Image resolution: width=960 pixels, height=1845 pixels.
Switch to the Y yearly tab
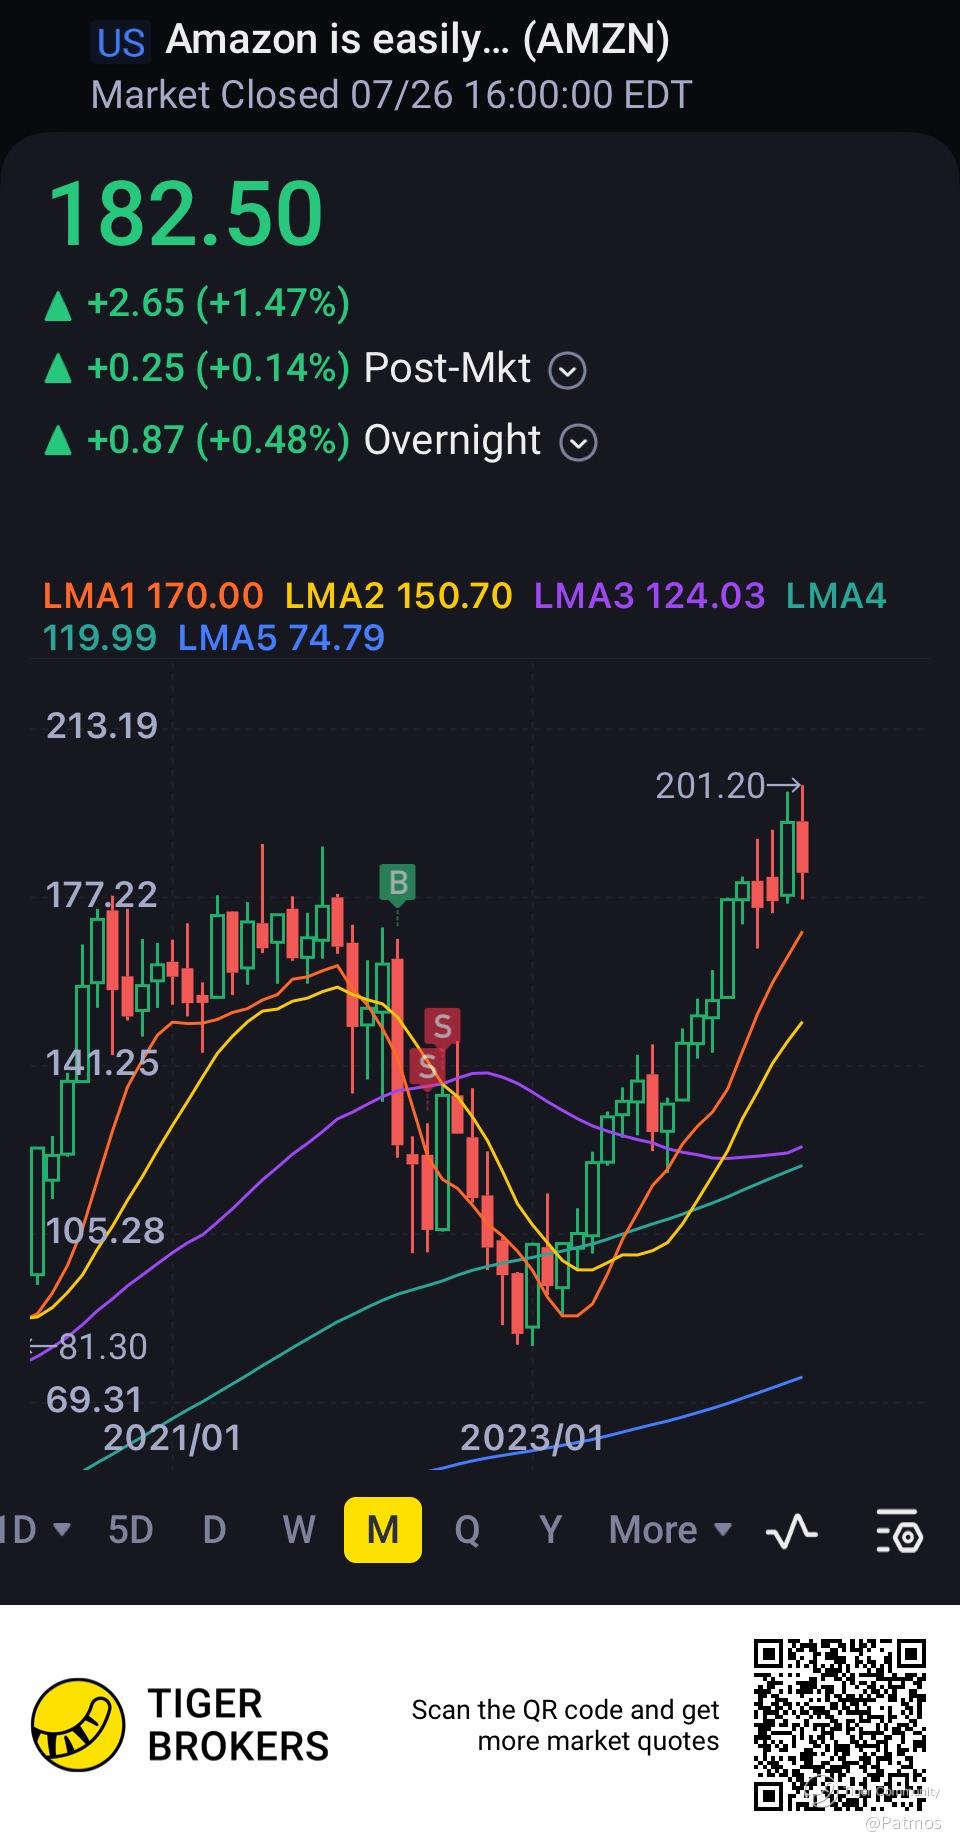pyautogui.click(x=550, y=1530)
